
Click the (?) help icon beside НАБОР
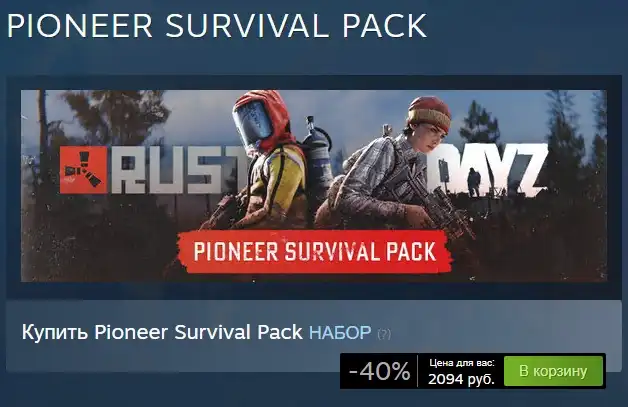pos(384,334)
